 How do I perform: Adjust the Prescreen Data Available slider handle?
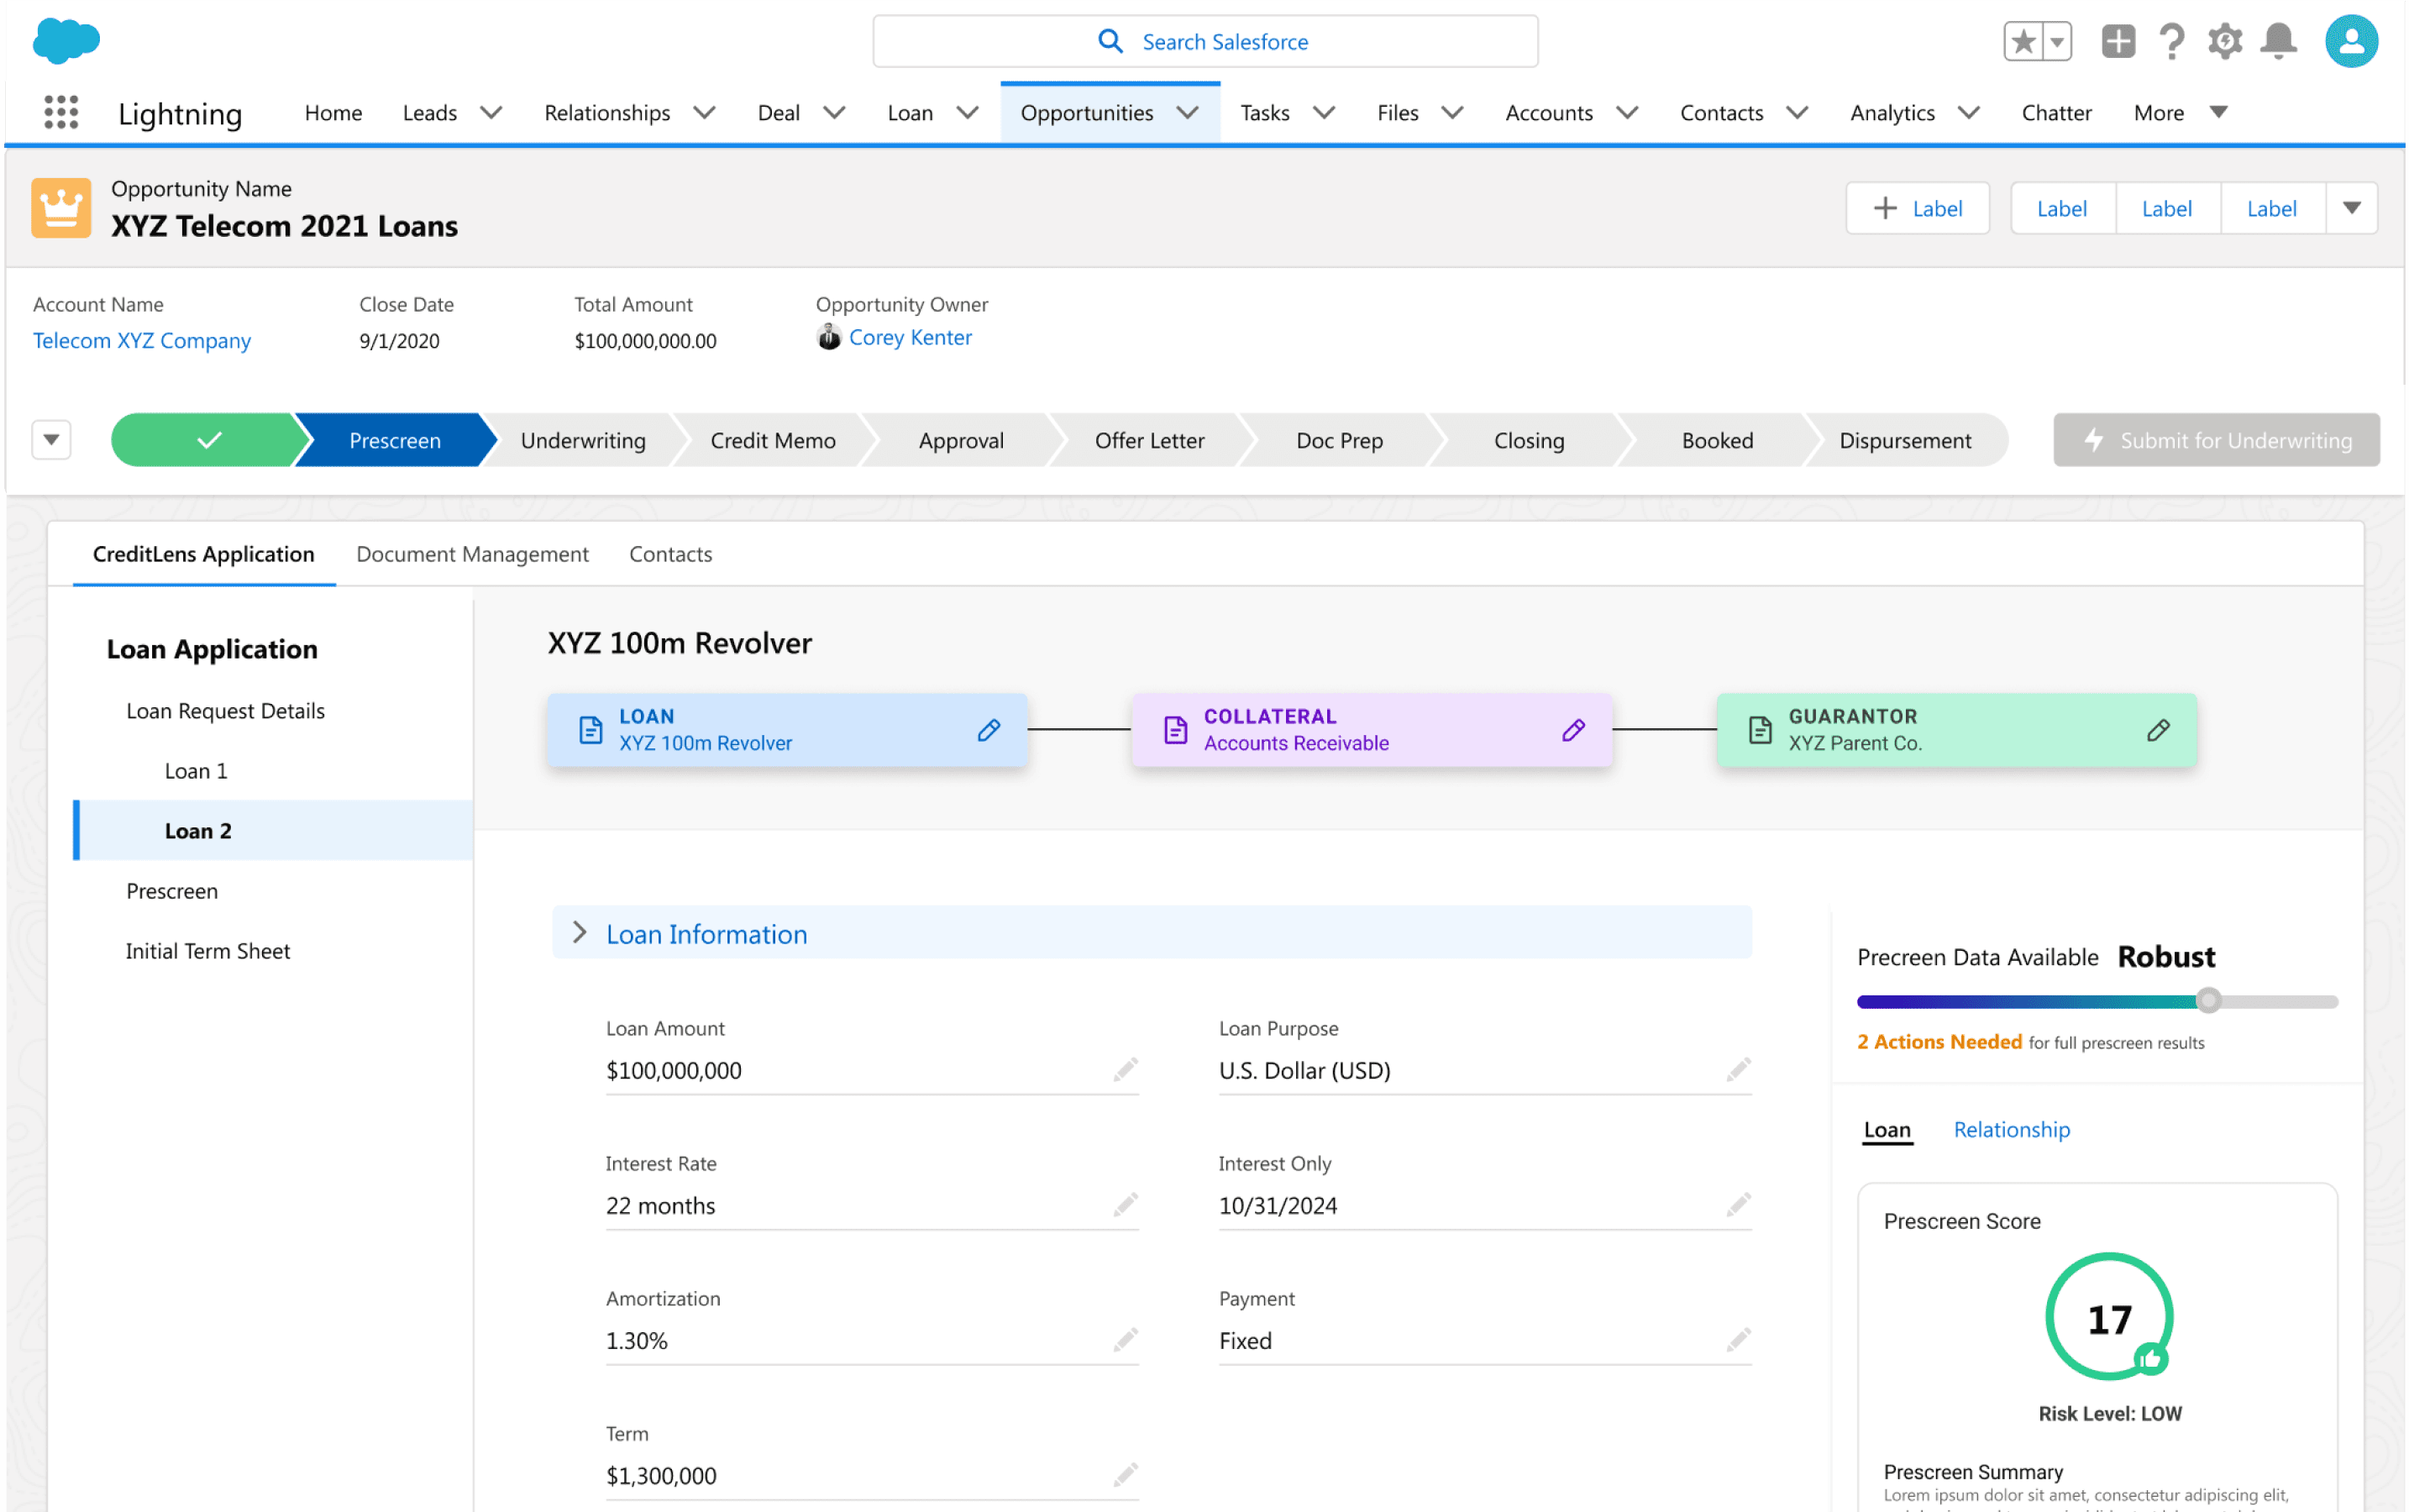[2209, 1001]
